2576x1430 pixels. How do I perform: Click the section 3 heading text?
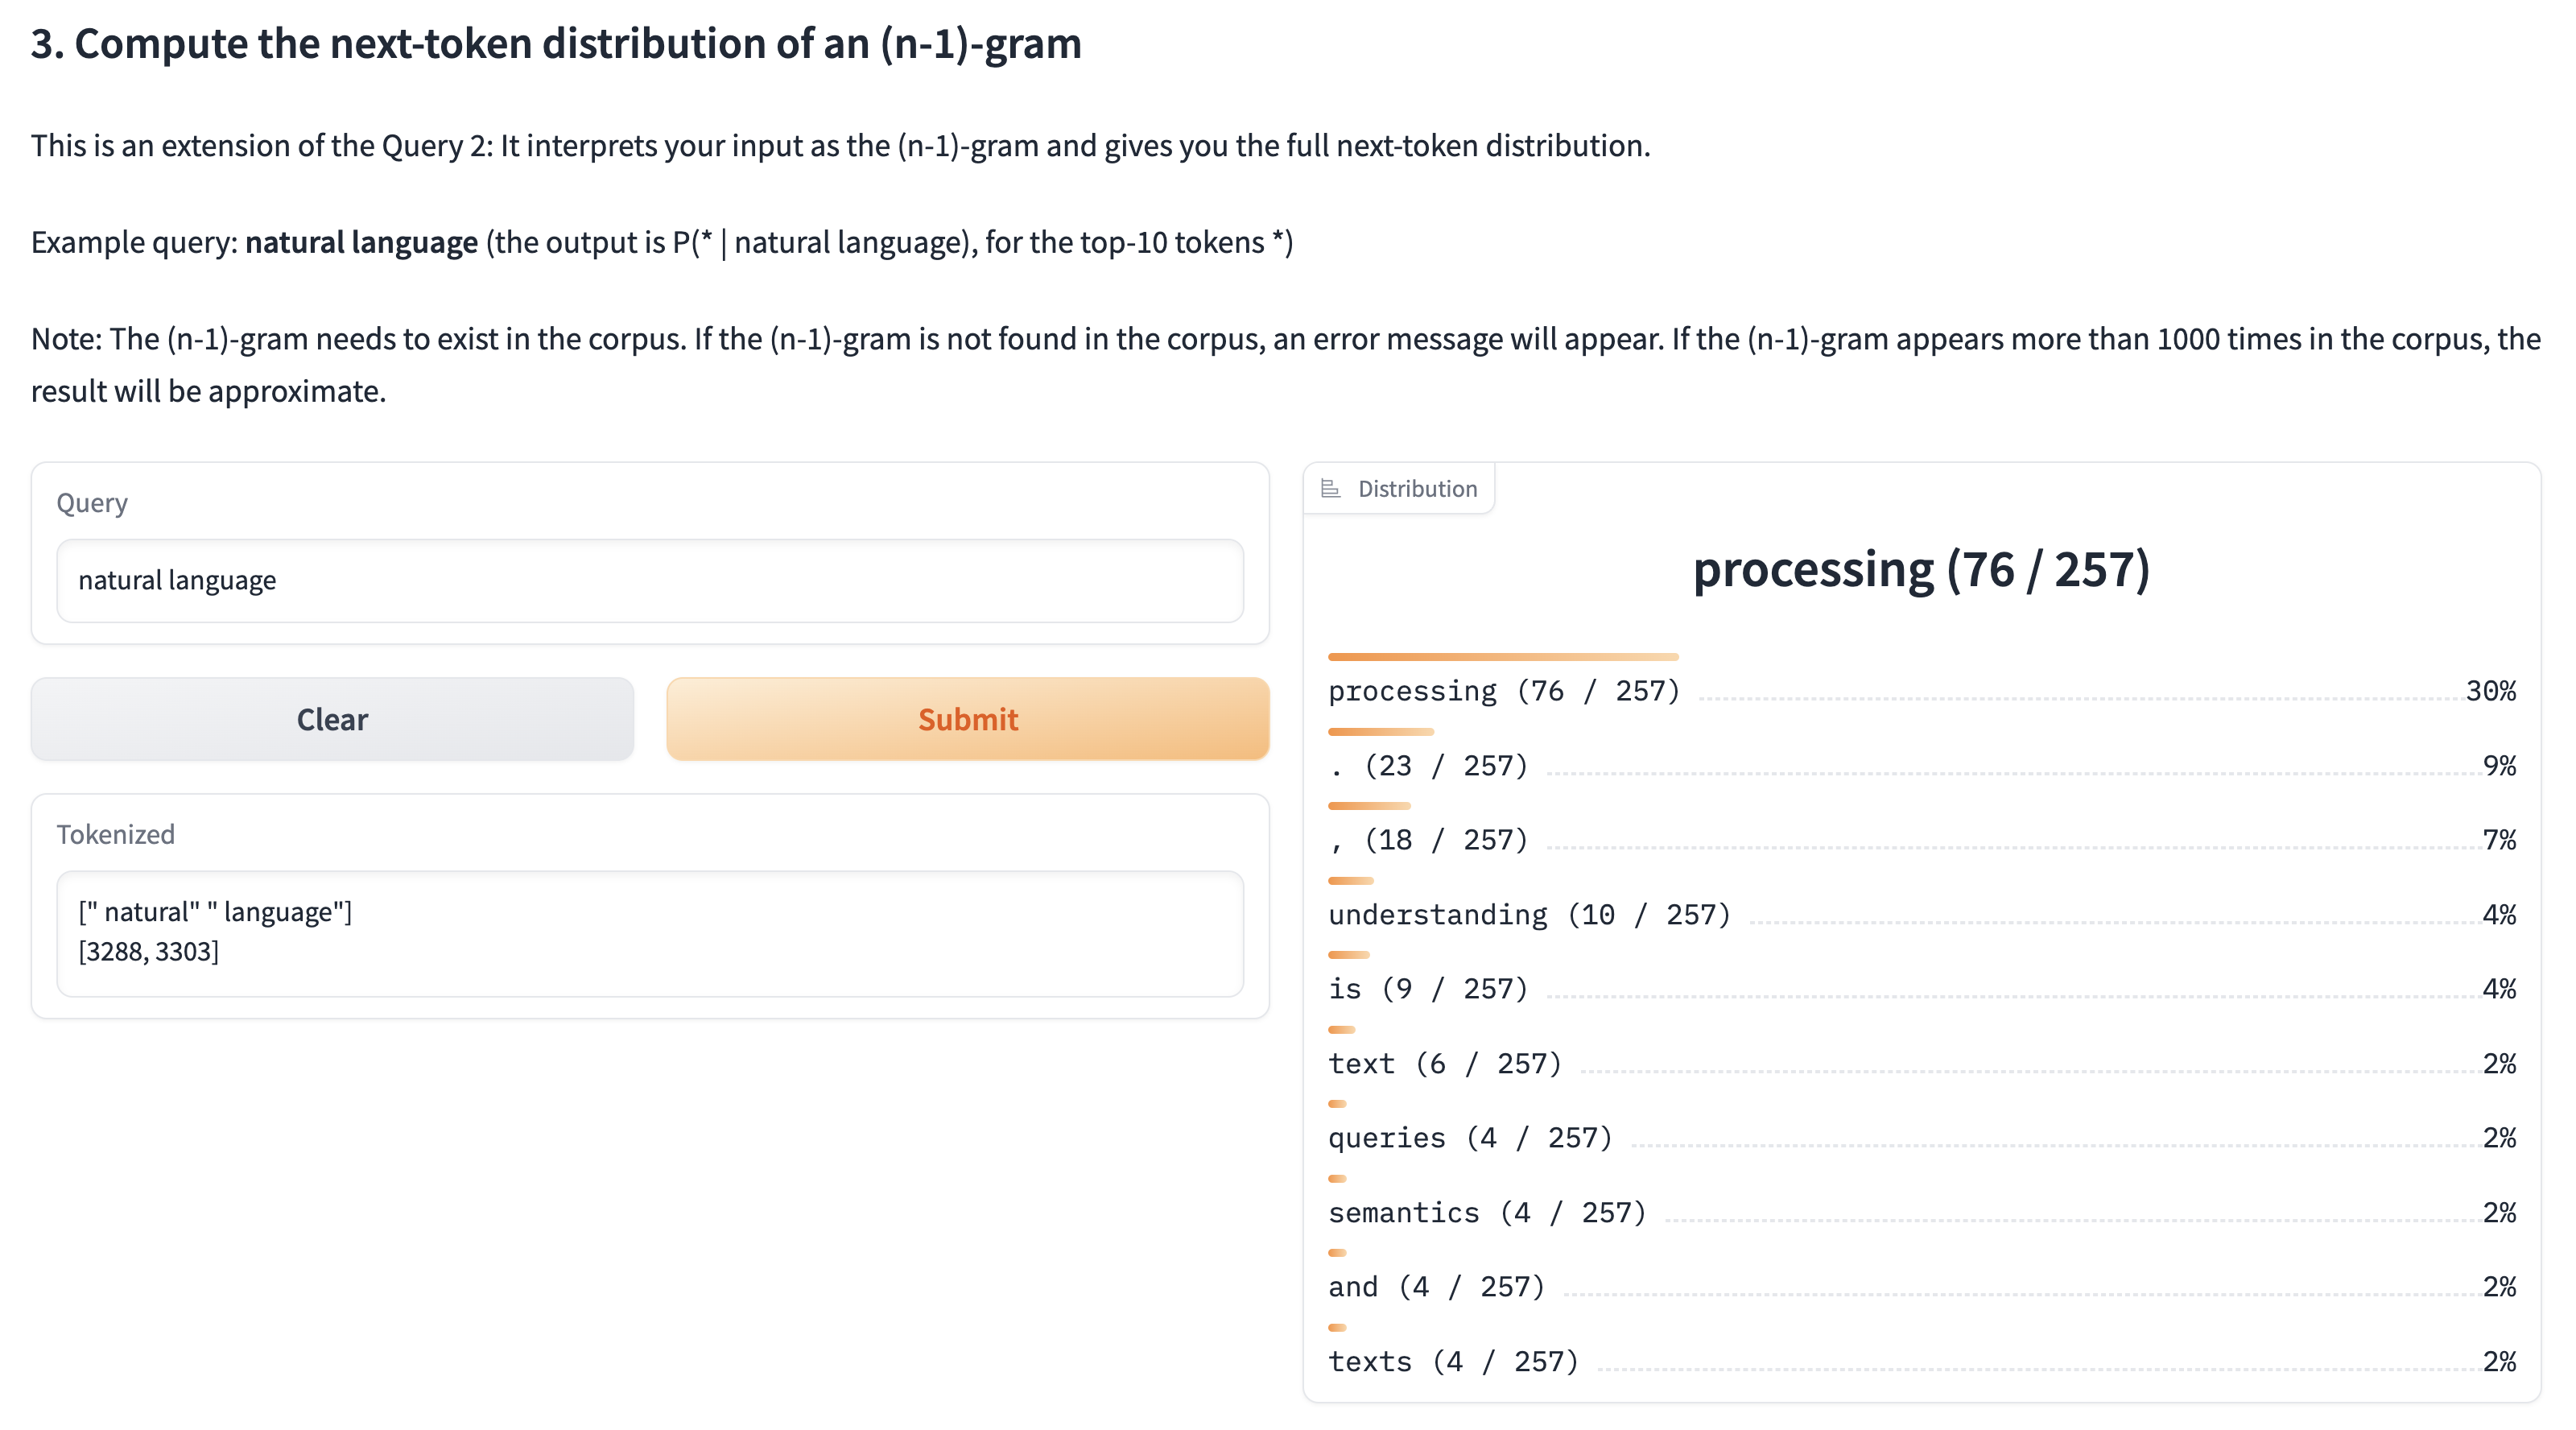[x=556, y=44]
